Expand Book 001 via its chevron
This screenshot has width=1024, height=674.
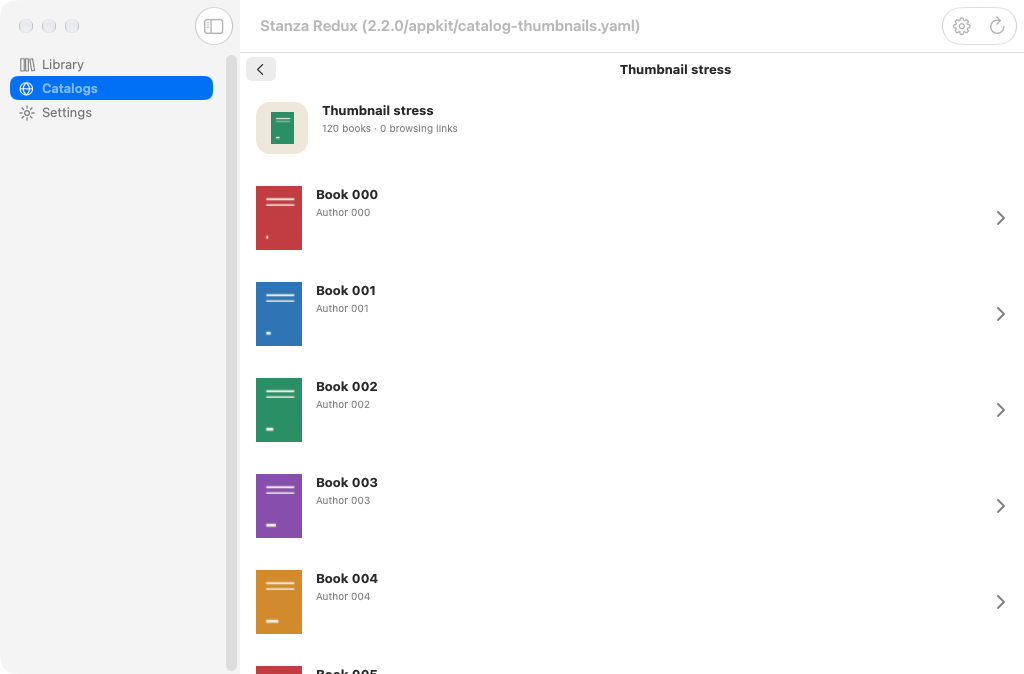click(x=1000, y=314)
